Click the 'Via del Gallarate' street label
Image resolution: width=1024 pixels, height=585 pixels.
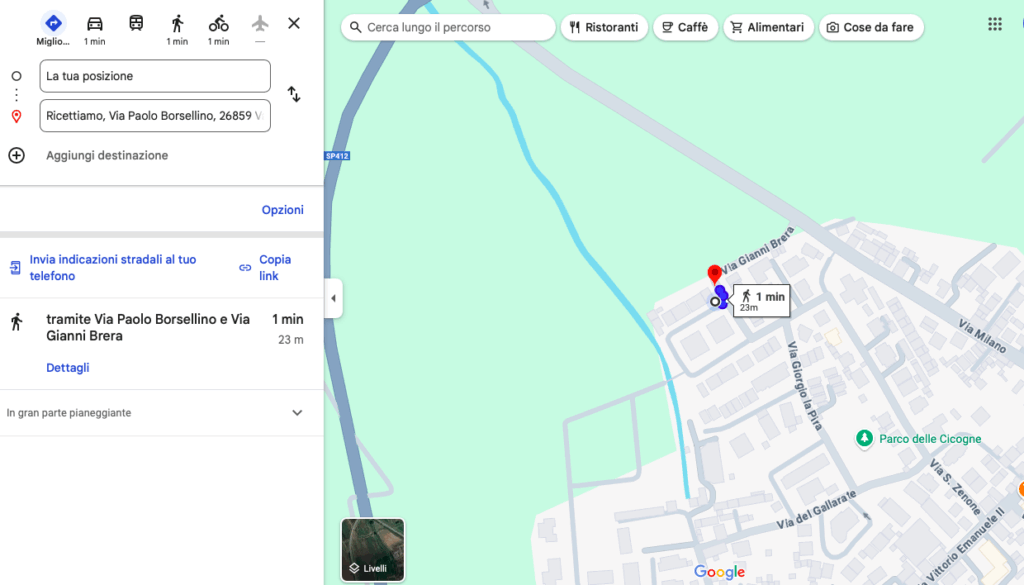pyautogui.click(x=816, y=510)
